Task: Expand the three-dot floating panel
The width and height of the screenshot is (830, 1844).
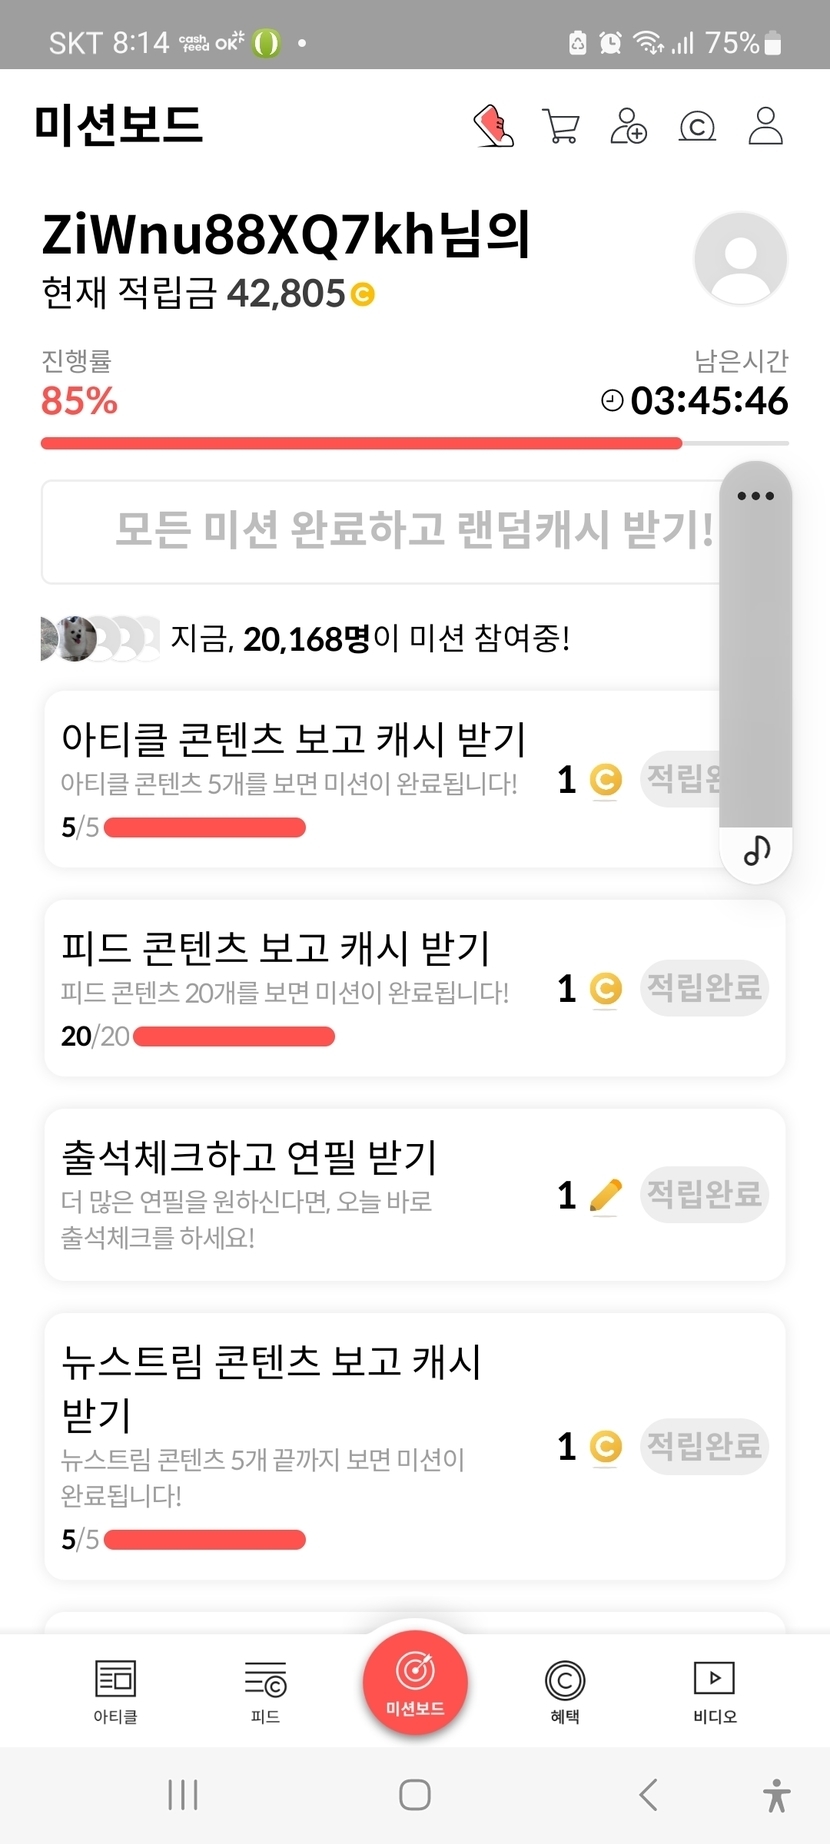Action: pos(755,496)
